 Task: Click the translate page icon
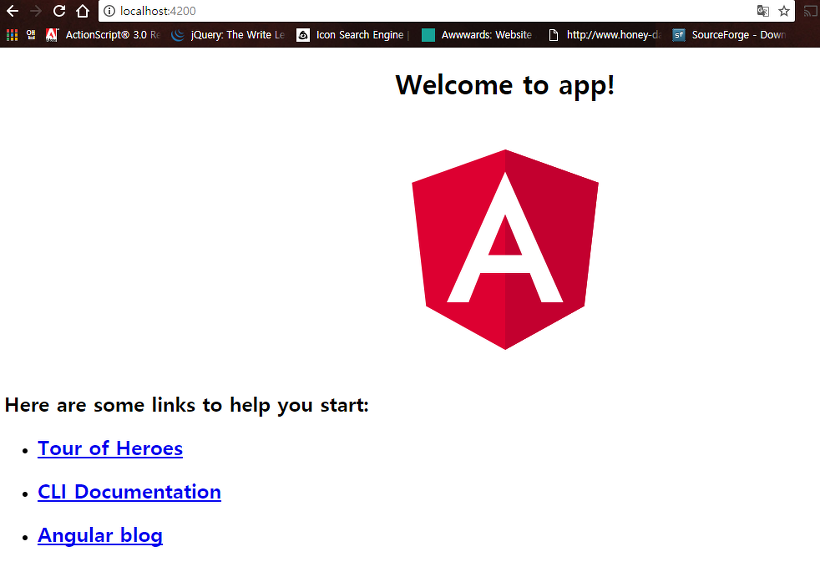pos(762,11)
